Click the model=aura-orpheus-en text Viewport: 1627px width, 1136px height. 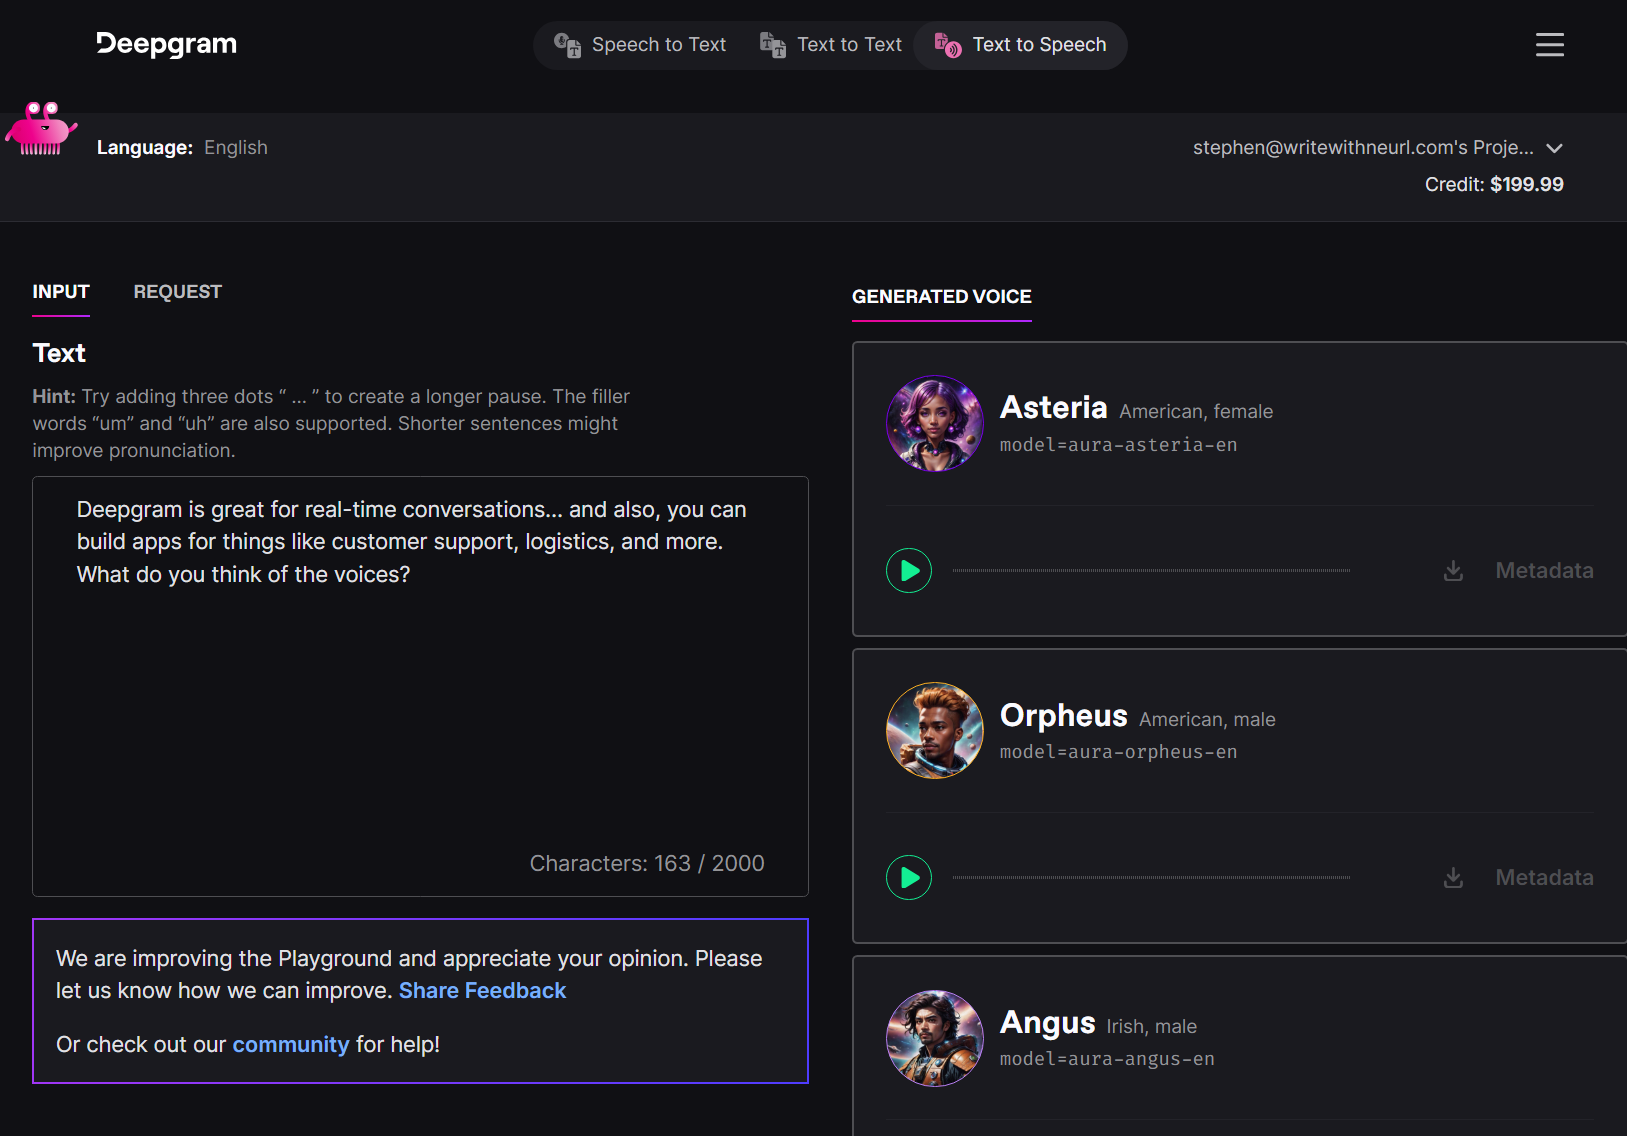pos(1118,752)
